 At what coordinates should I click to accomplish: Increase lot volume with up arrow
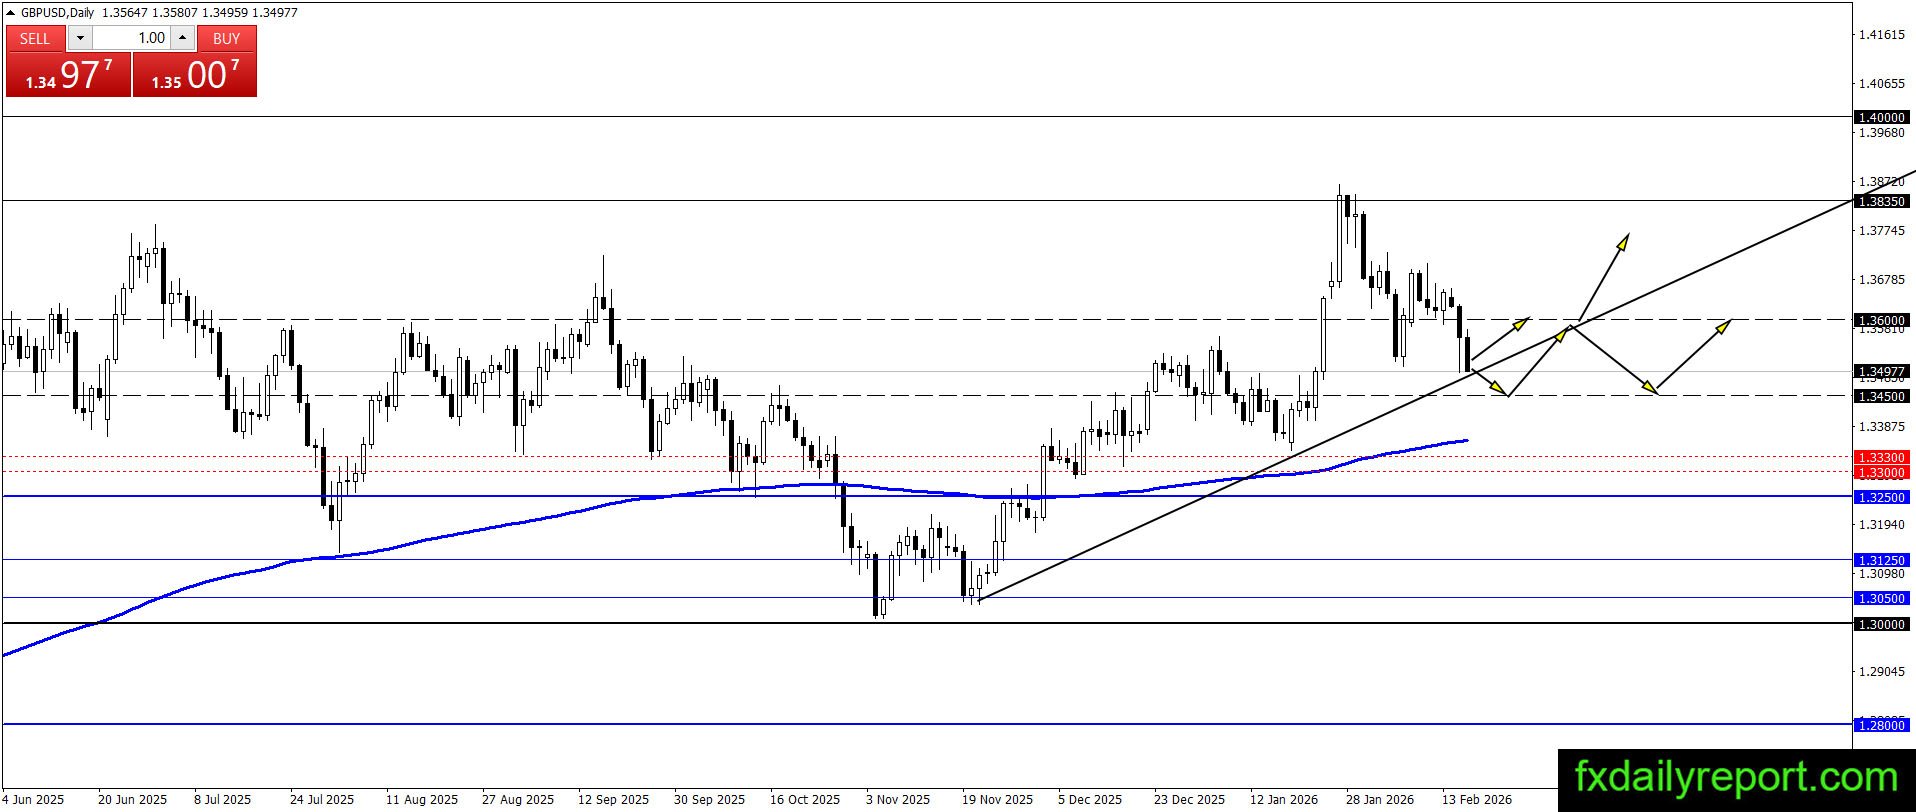pos(182,38)
